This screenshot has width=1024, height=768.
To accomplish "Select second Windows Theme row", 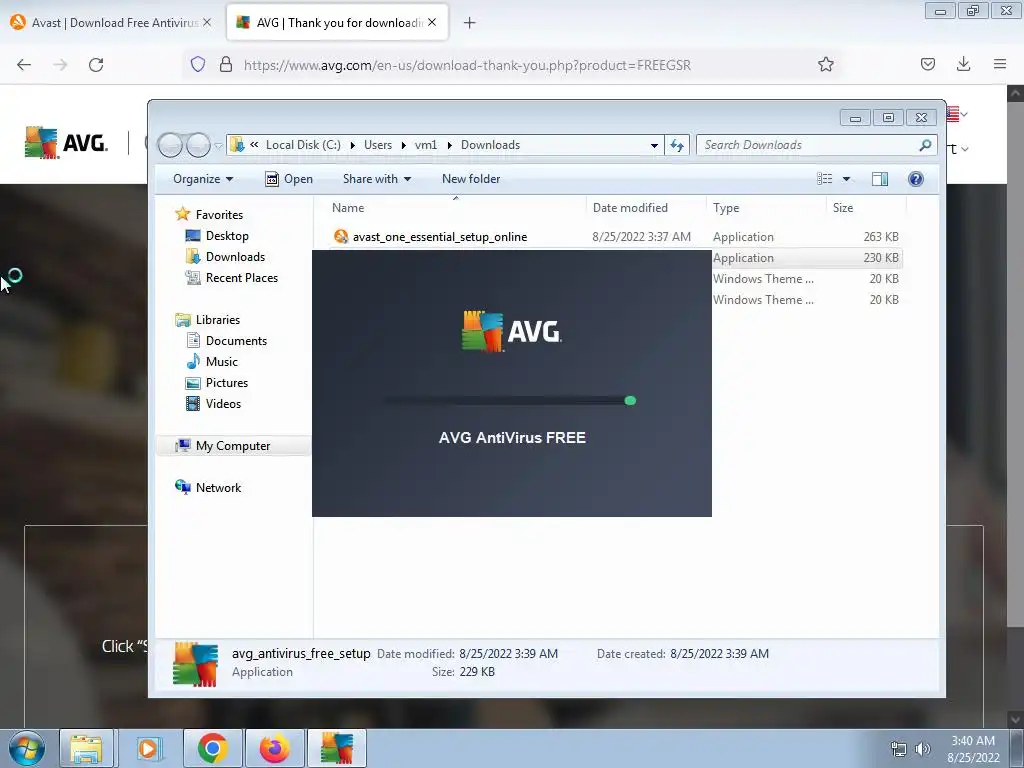I will (807, 300).
